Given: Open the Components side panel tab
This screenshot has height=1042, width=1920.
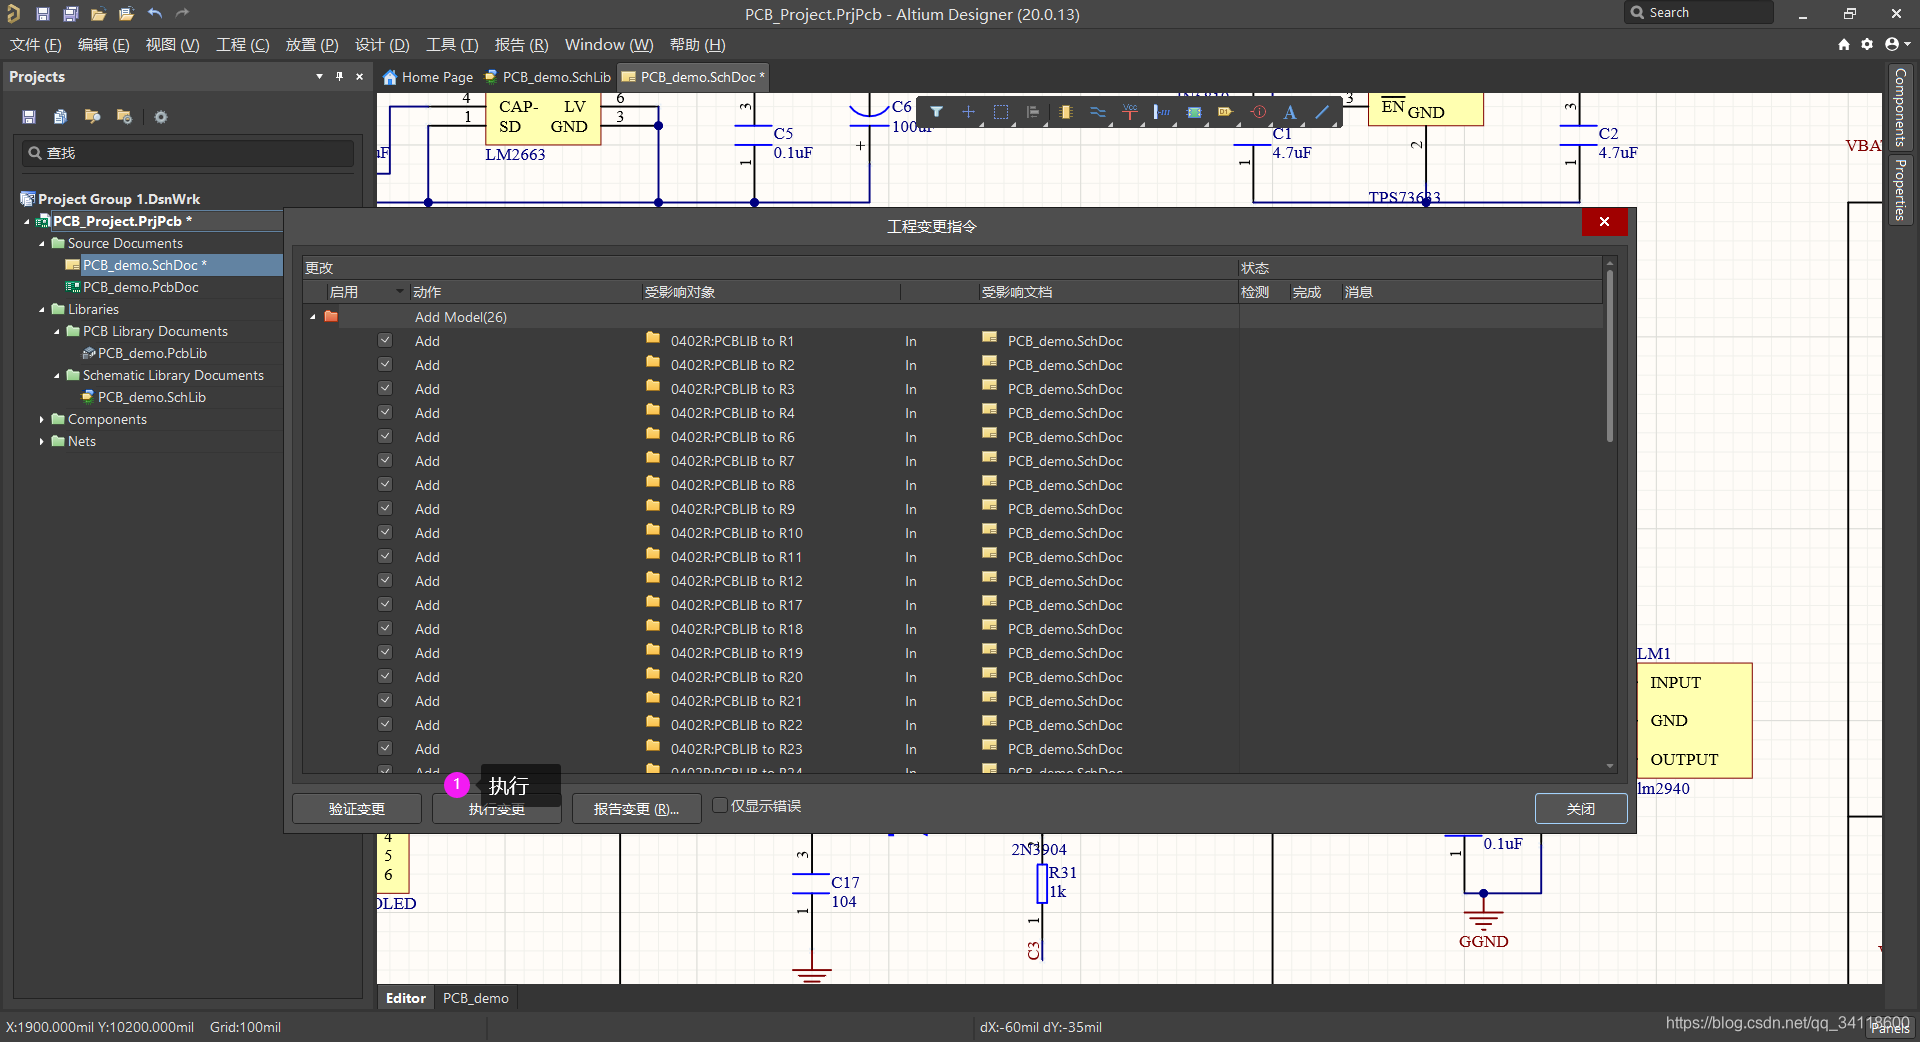Looking at the screenshot, I should tap(1900, 107).
